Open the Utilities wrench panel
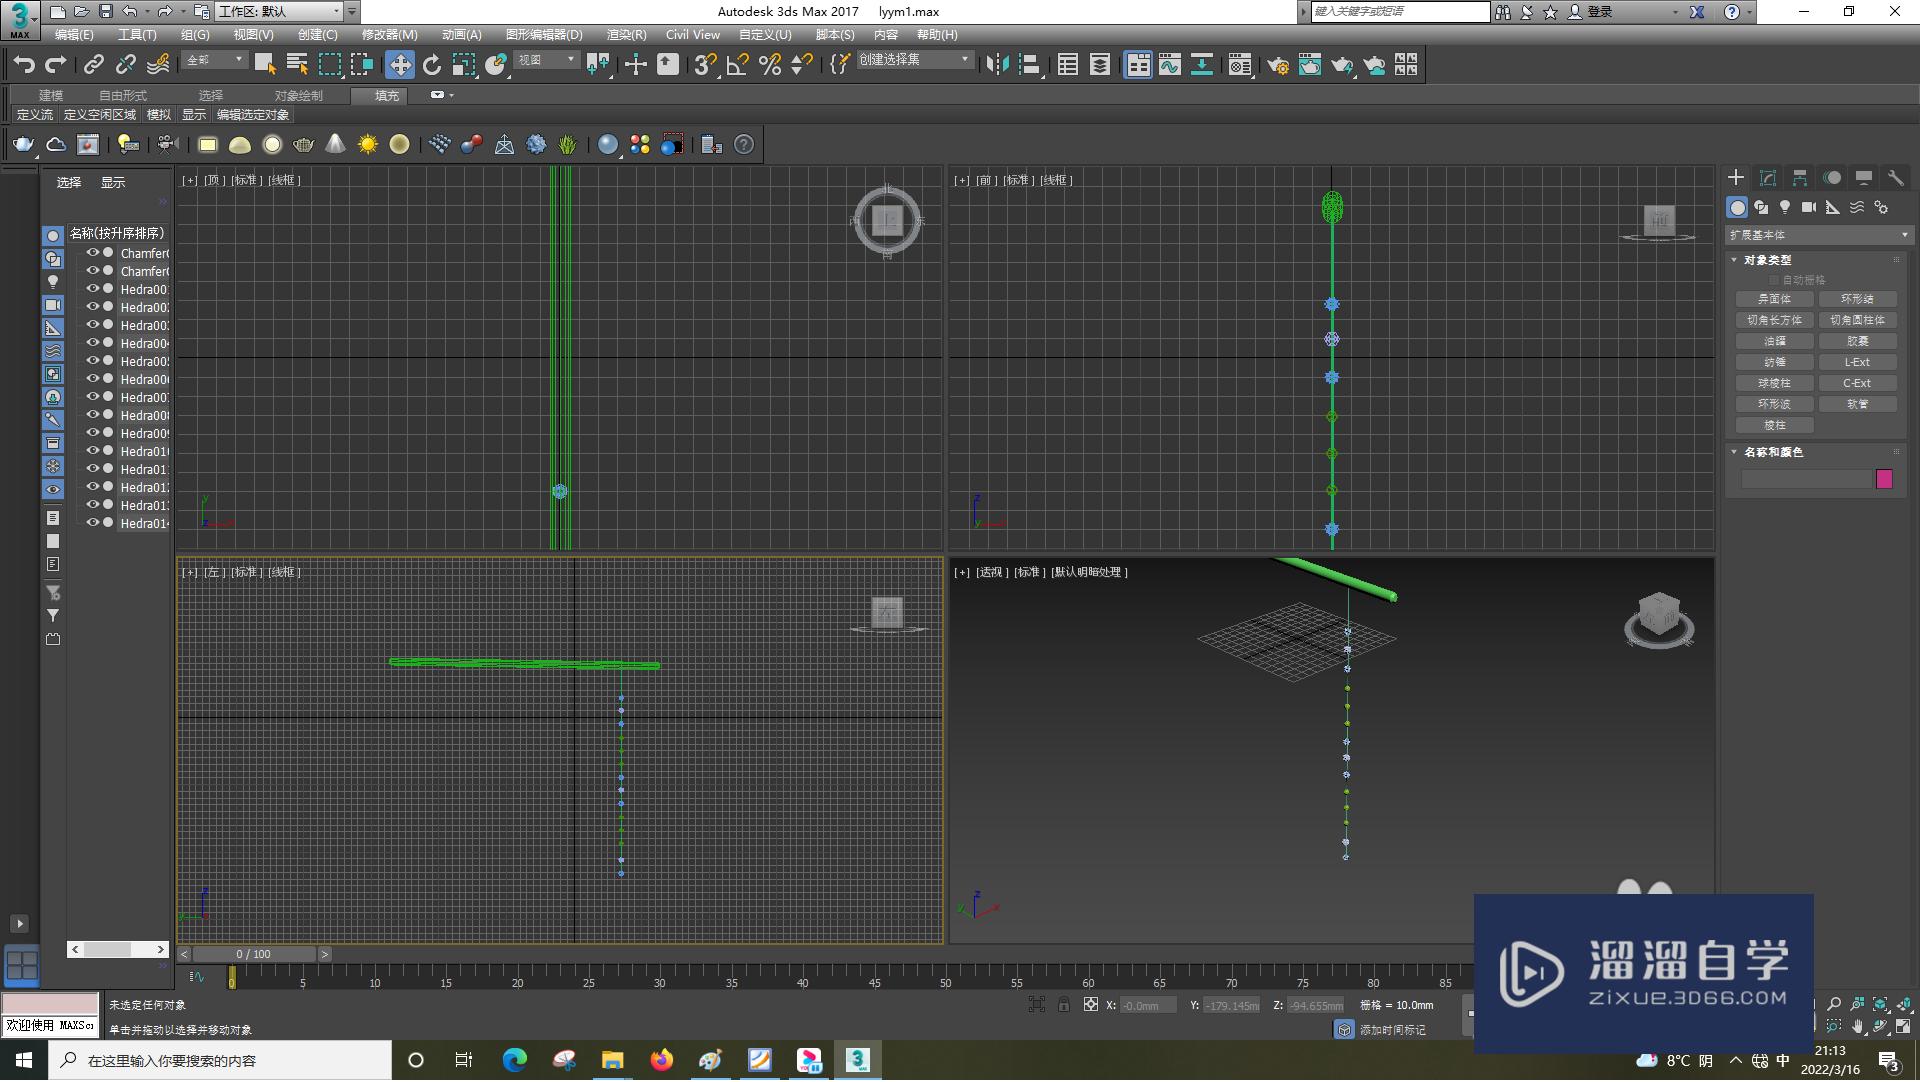Screen dimensions: 1920x1082 1895,178
